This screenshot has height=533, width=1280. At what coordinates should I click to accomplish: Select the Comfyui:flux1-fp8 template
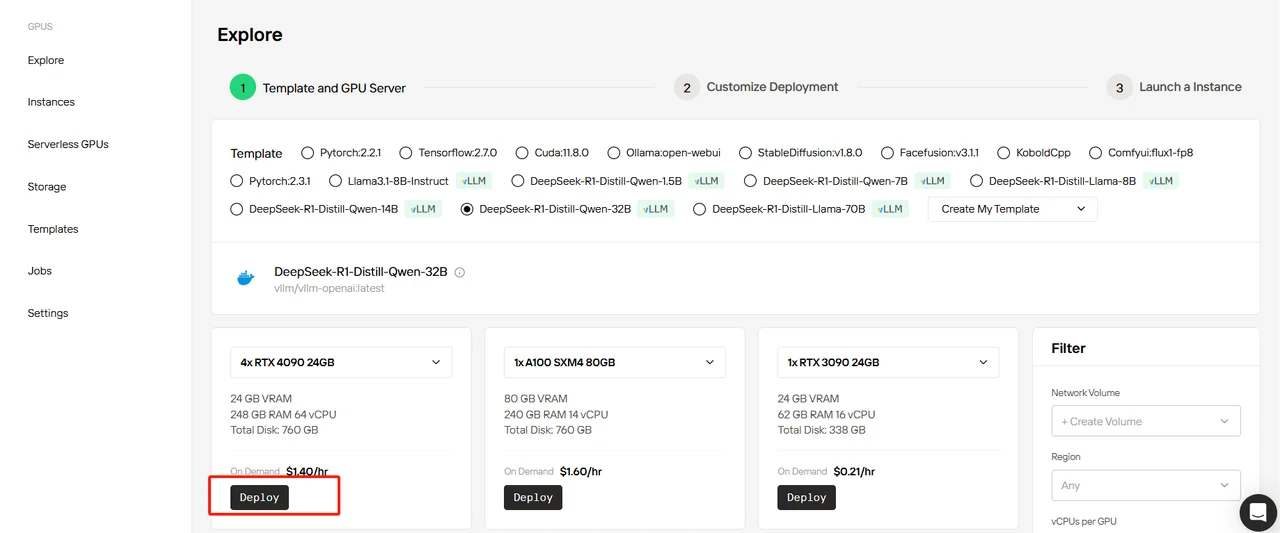1095,153
